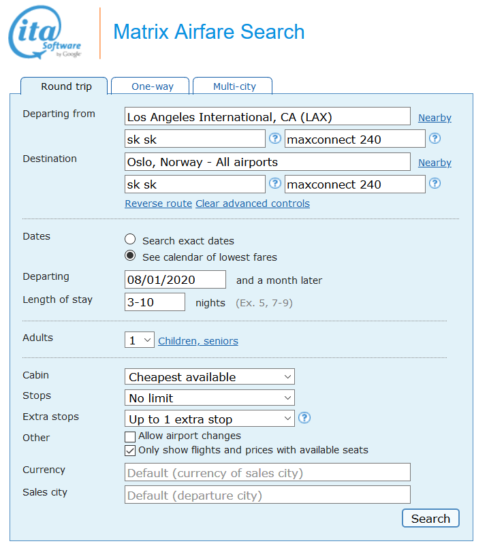Image resolution: width=489 pixels, height=550 pixels.
Task: Switch to the One-way tab
Action: pos(151,86)
